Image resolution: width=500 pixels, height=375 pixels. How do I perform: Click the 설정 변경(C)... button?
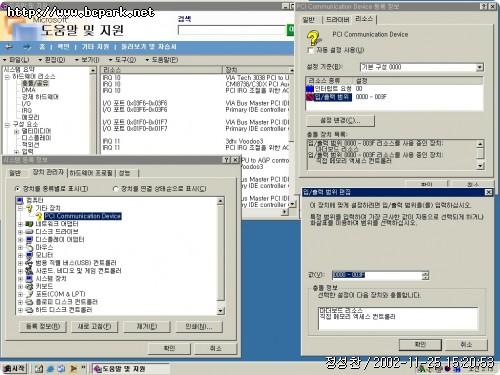[340, 121]
